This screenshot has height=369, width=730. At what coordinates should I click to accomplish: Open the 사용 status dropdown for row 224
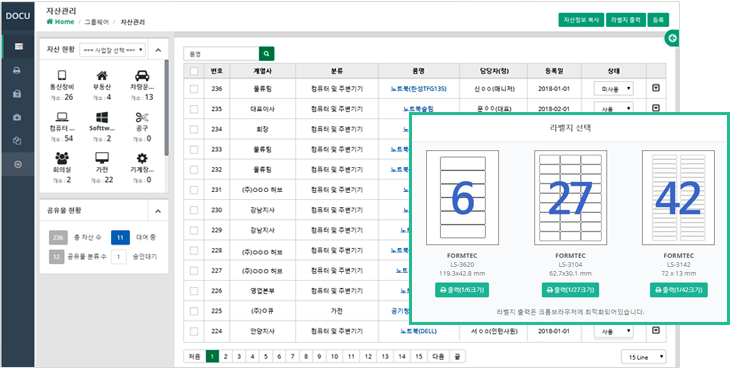(614, 331)
